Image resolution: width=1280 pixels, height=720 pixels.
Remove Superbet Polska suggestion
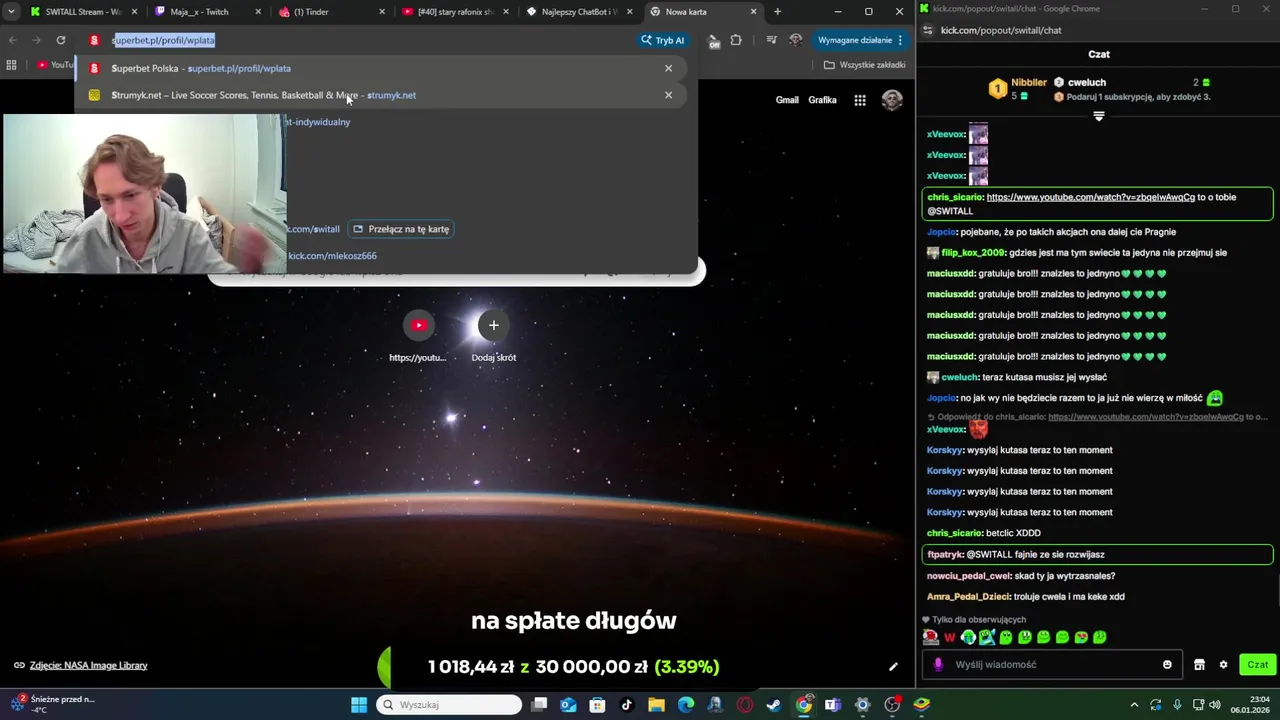click(x=669, y=68)
